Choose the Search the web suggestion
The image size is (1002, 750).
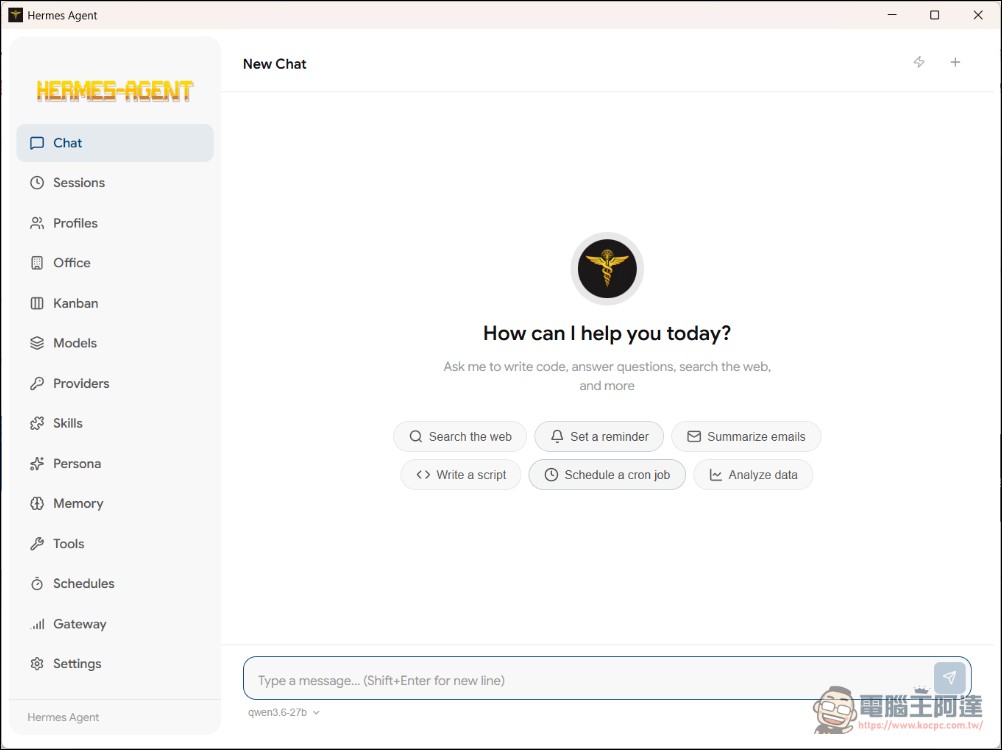click(460, 436)
